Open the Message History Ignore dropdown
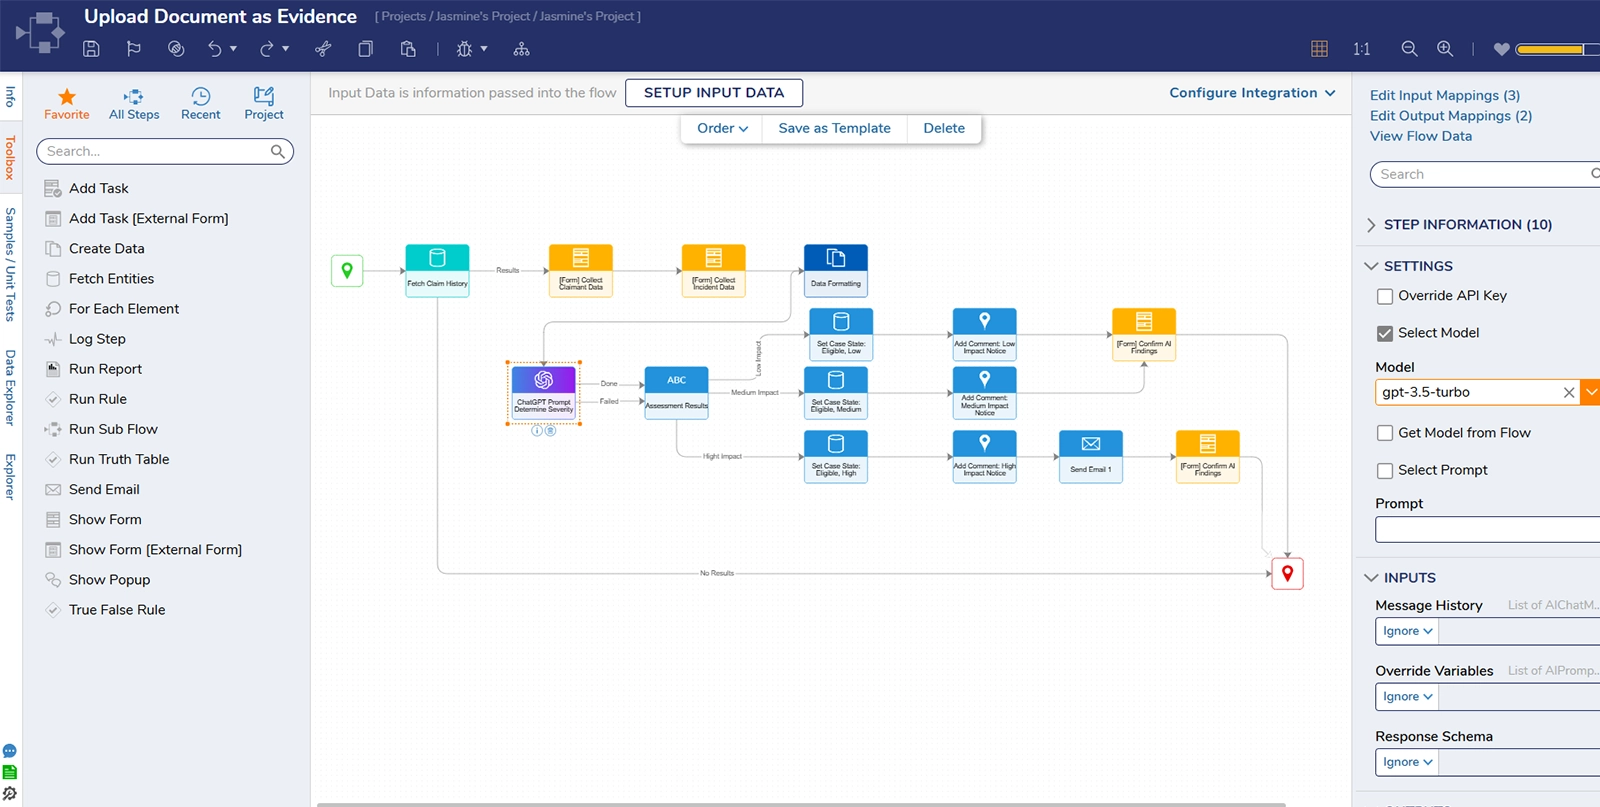This screenshot has height=807, width=1600. (x=1407, y=631)
